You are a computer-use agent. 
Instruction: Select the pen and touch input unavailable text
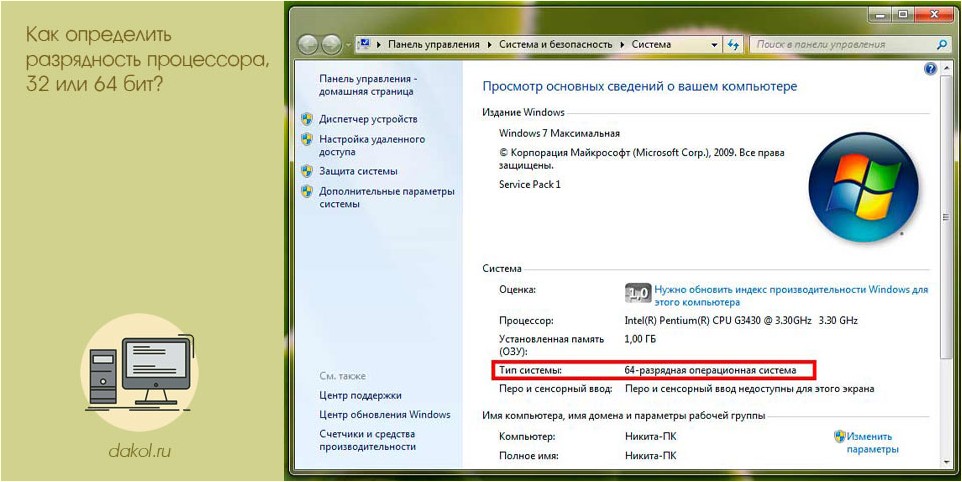pyautogui.click(x=749, y=389)
